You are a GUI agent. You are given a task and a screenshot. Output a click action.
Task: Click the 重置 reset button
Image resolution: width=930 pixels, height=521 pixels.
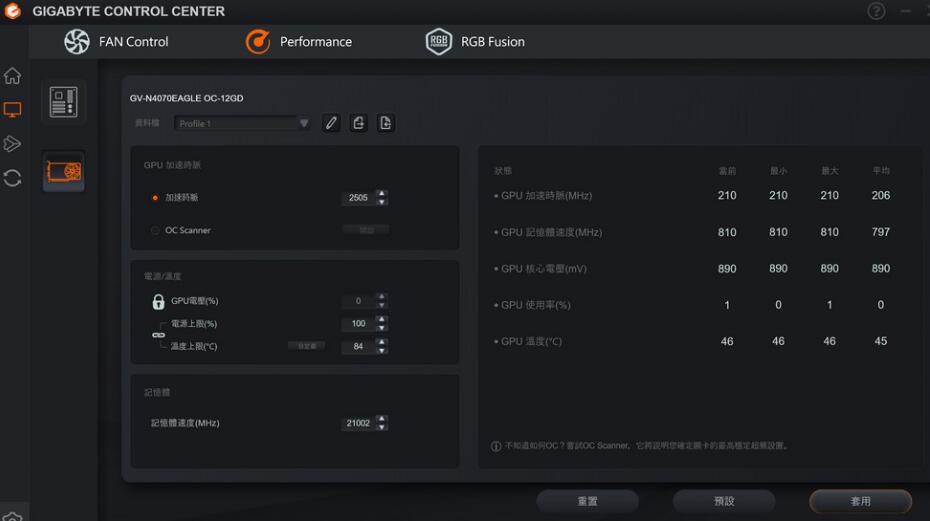587,501
